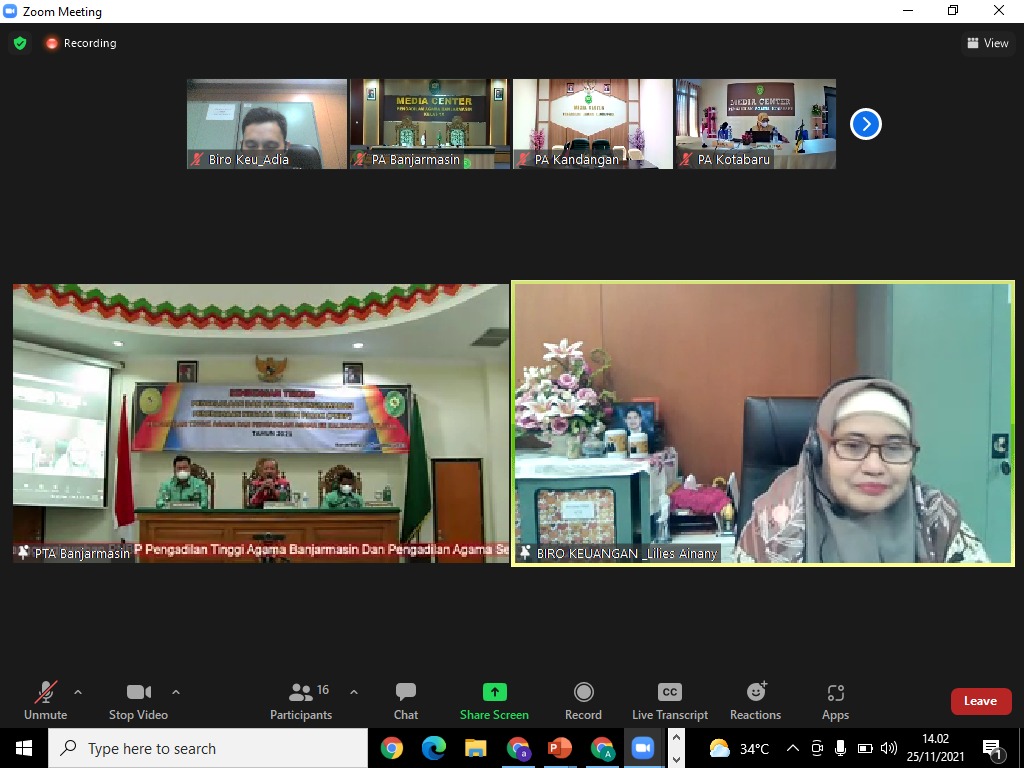Expand audio options arrow beside Unmute
Screen dimensions: 1024x768
tap(78, 692)
